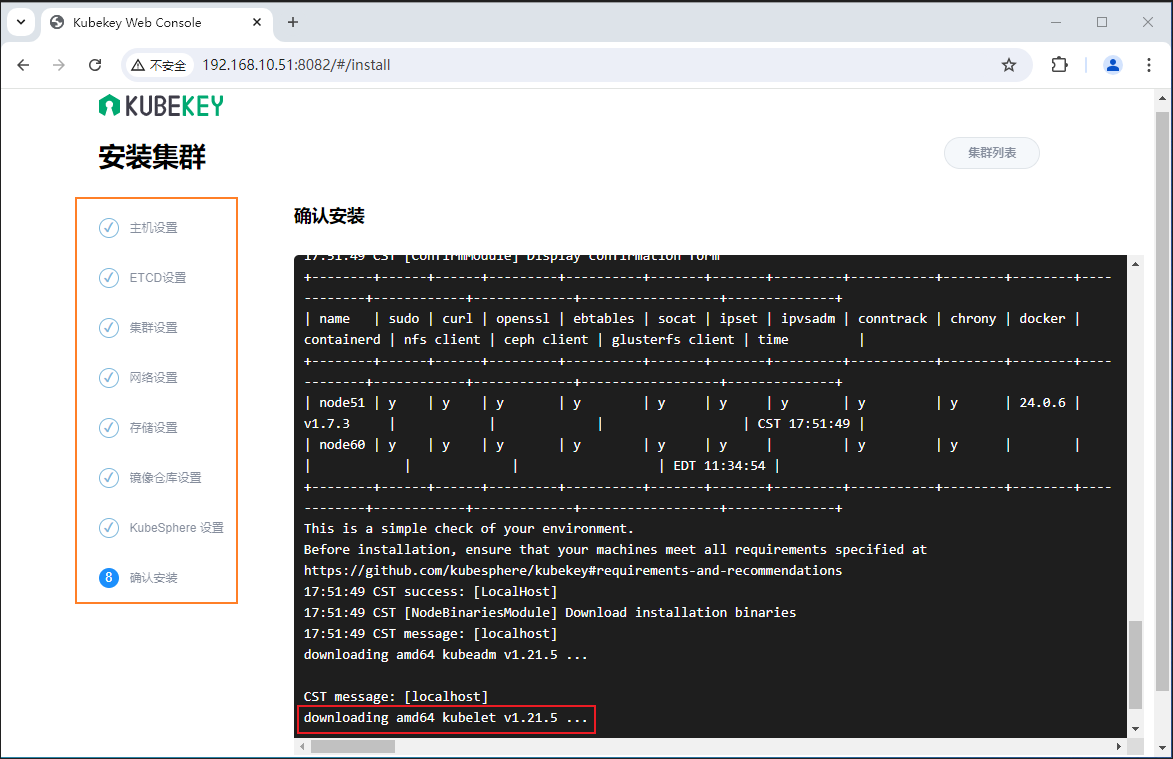Select the 确认安装 step label
Image resolution: width=1173 pixels, height=759 pixels.
tap(153, 578)
